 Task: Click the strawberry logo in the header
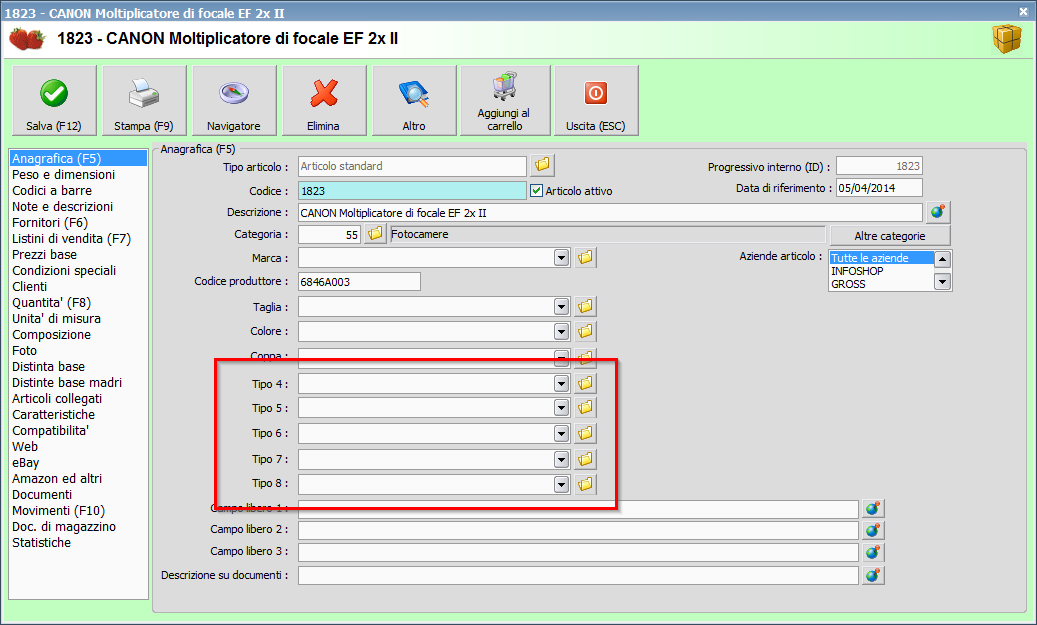click(x=26, y=38)
